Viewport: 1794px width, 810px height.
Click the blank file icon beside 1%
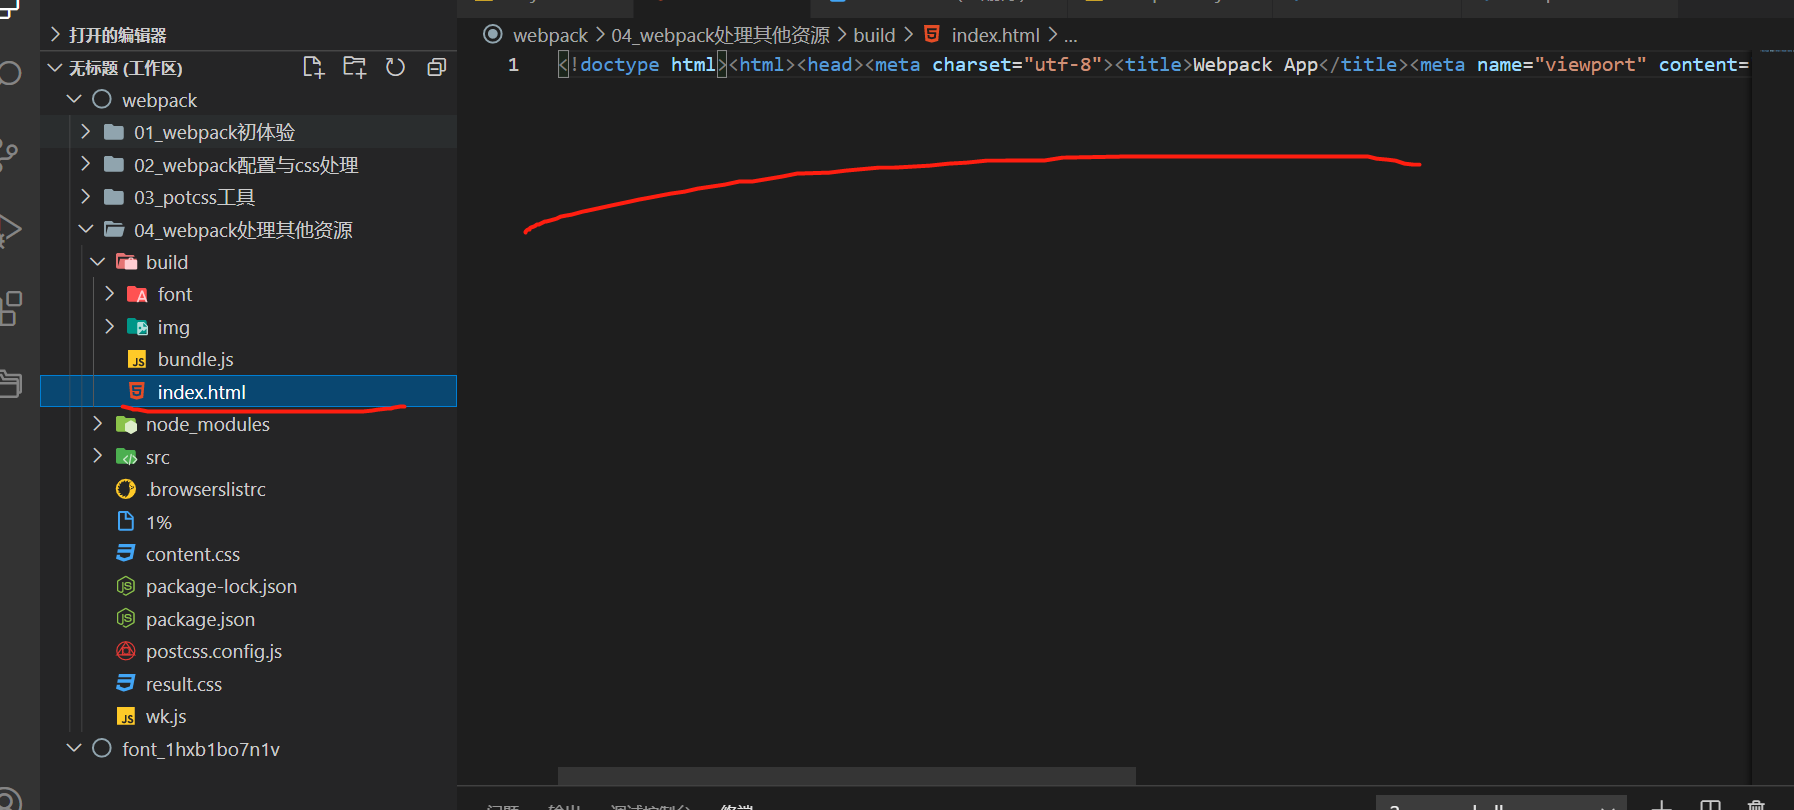coord(126,521)
